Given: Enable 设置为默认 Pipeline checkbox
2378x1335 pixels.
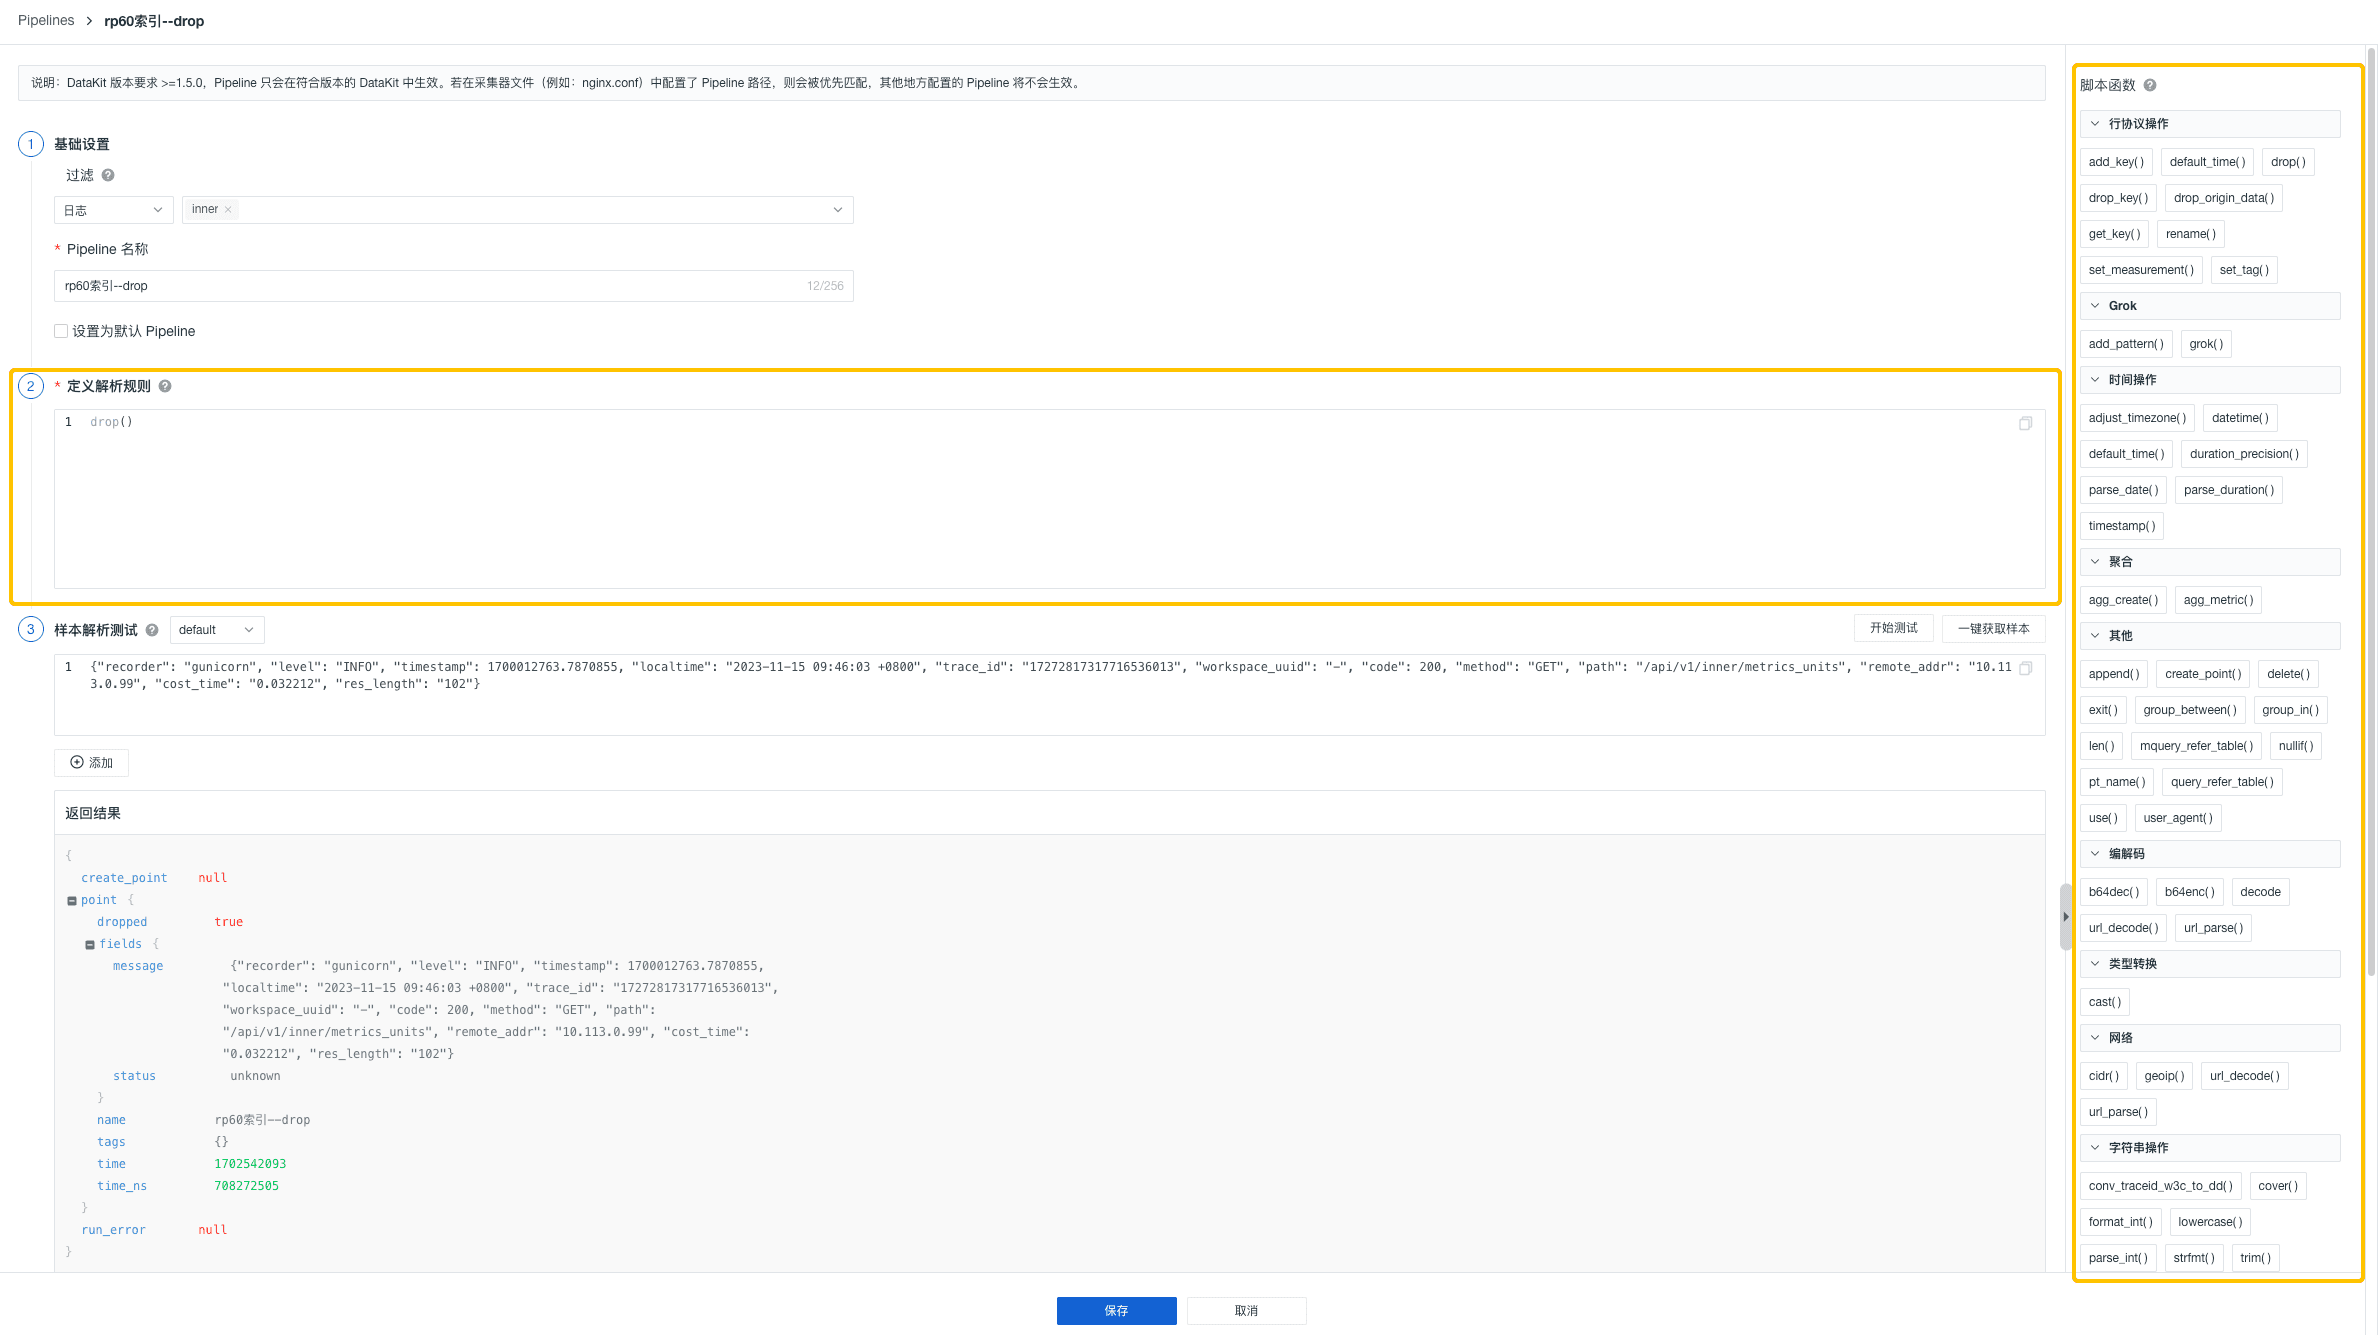Looking at the screenshot, I should coord(61,331).
